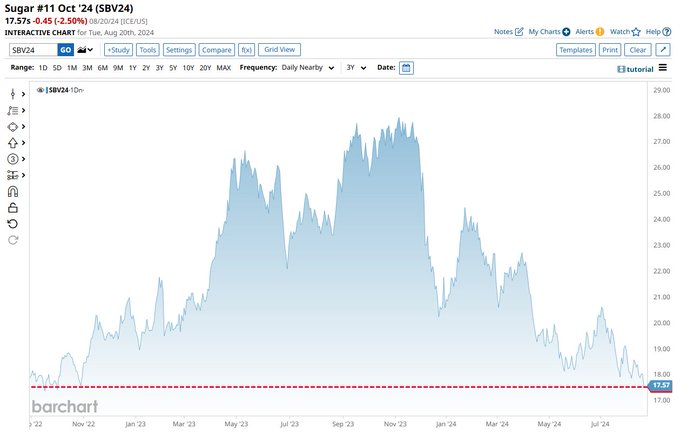Viewport: 680px width, 436px height.
Task: Click the 17.57 price marker tag
Action: pos(660,385)
